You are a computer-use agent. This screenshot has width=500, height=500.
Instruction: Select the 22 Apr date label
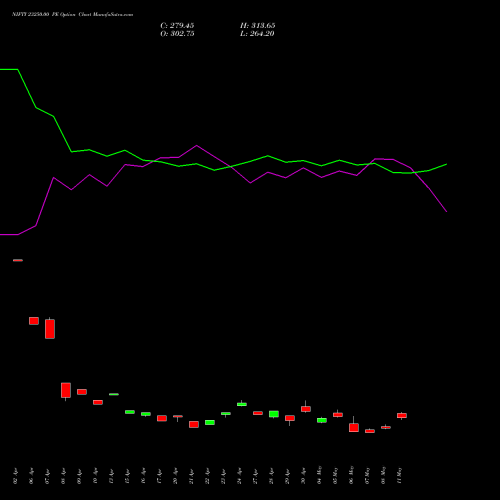[x=207, y=476]
